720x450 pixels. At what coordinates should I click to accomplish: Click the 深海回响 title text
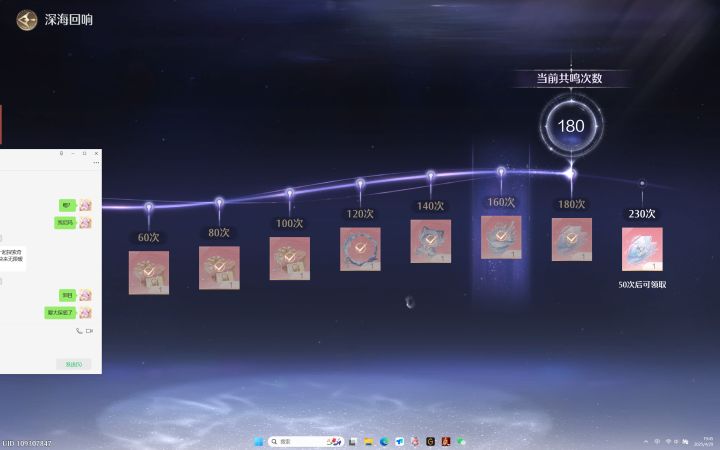point(68,20)
